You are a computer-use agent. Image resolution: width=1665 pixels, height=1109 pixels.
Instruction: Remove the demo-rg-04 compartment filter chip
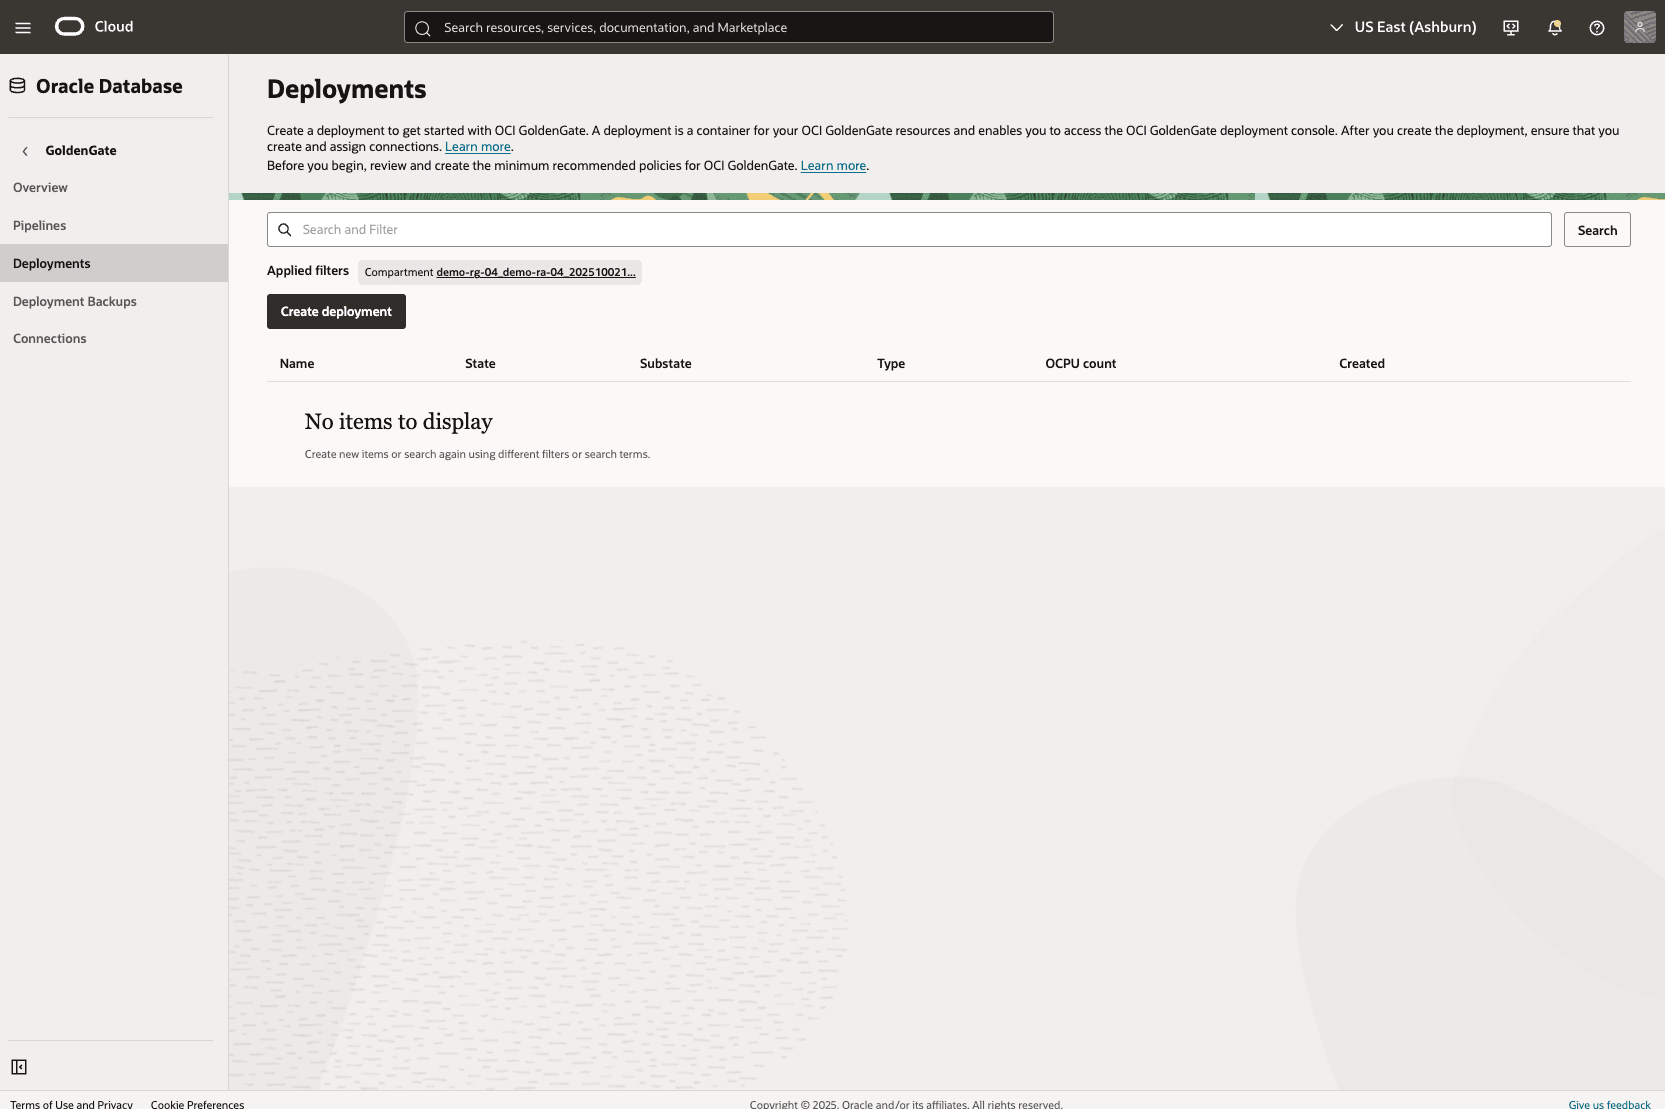coord(500,271)
